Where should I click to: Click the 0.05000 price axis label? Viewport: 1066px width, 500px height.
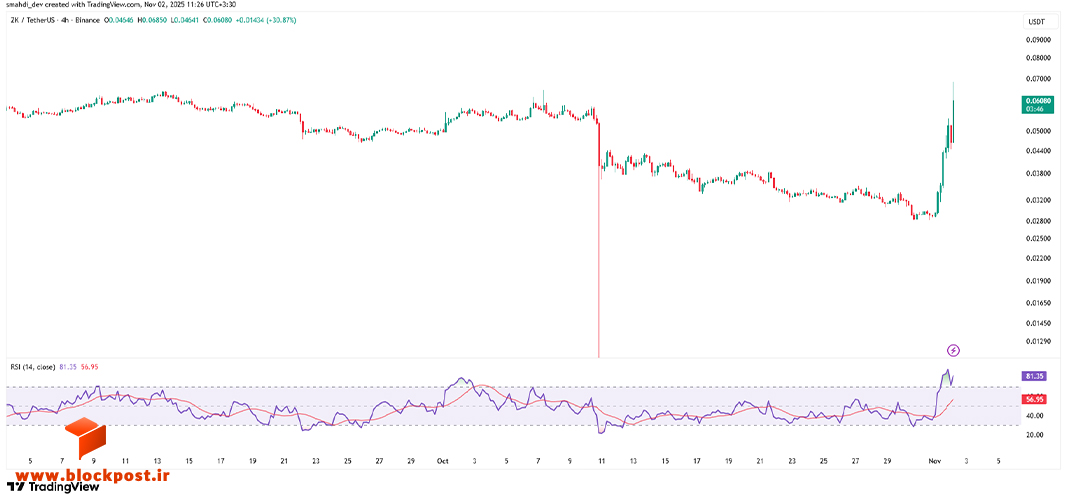click(1037, 132)
